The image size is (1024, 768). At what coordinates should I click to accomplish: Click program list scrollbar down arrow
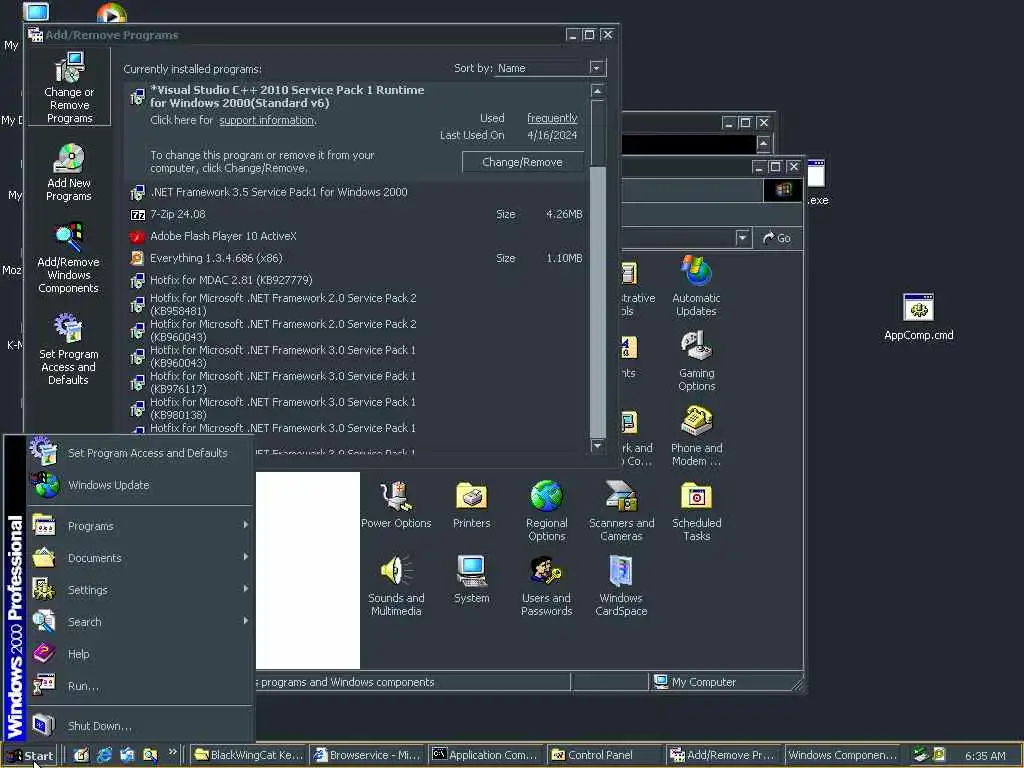pyautogui.click(x=597, y=445)
